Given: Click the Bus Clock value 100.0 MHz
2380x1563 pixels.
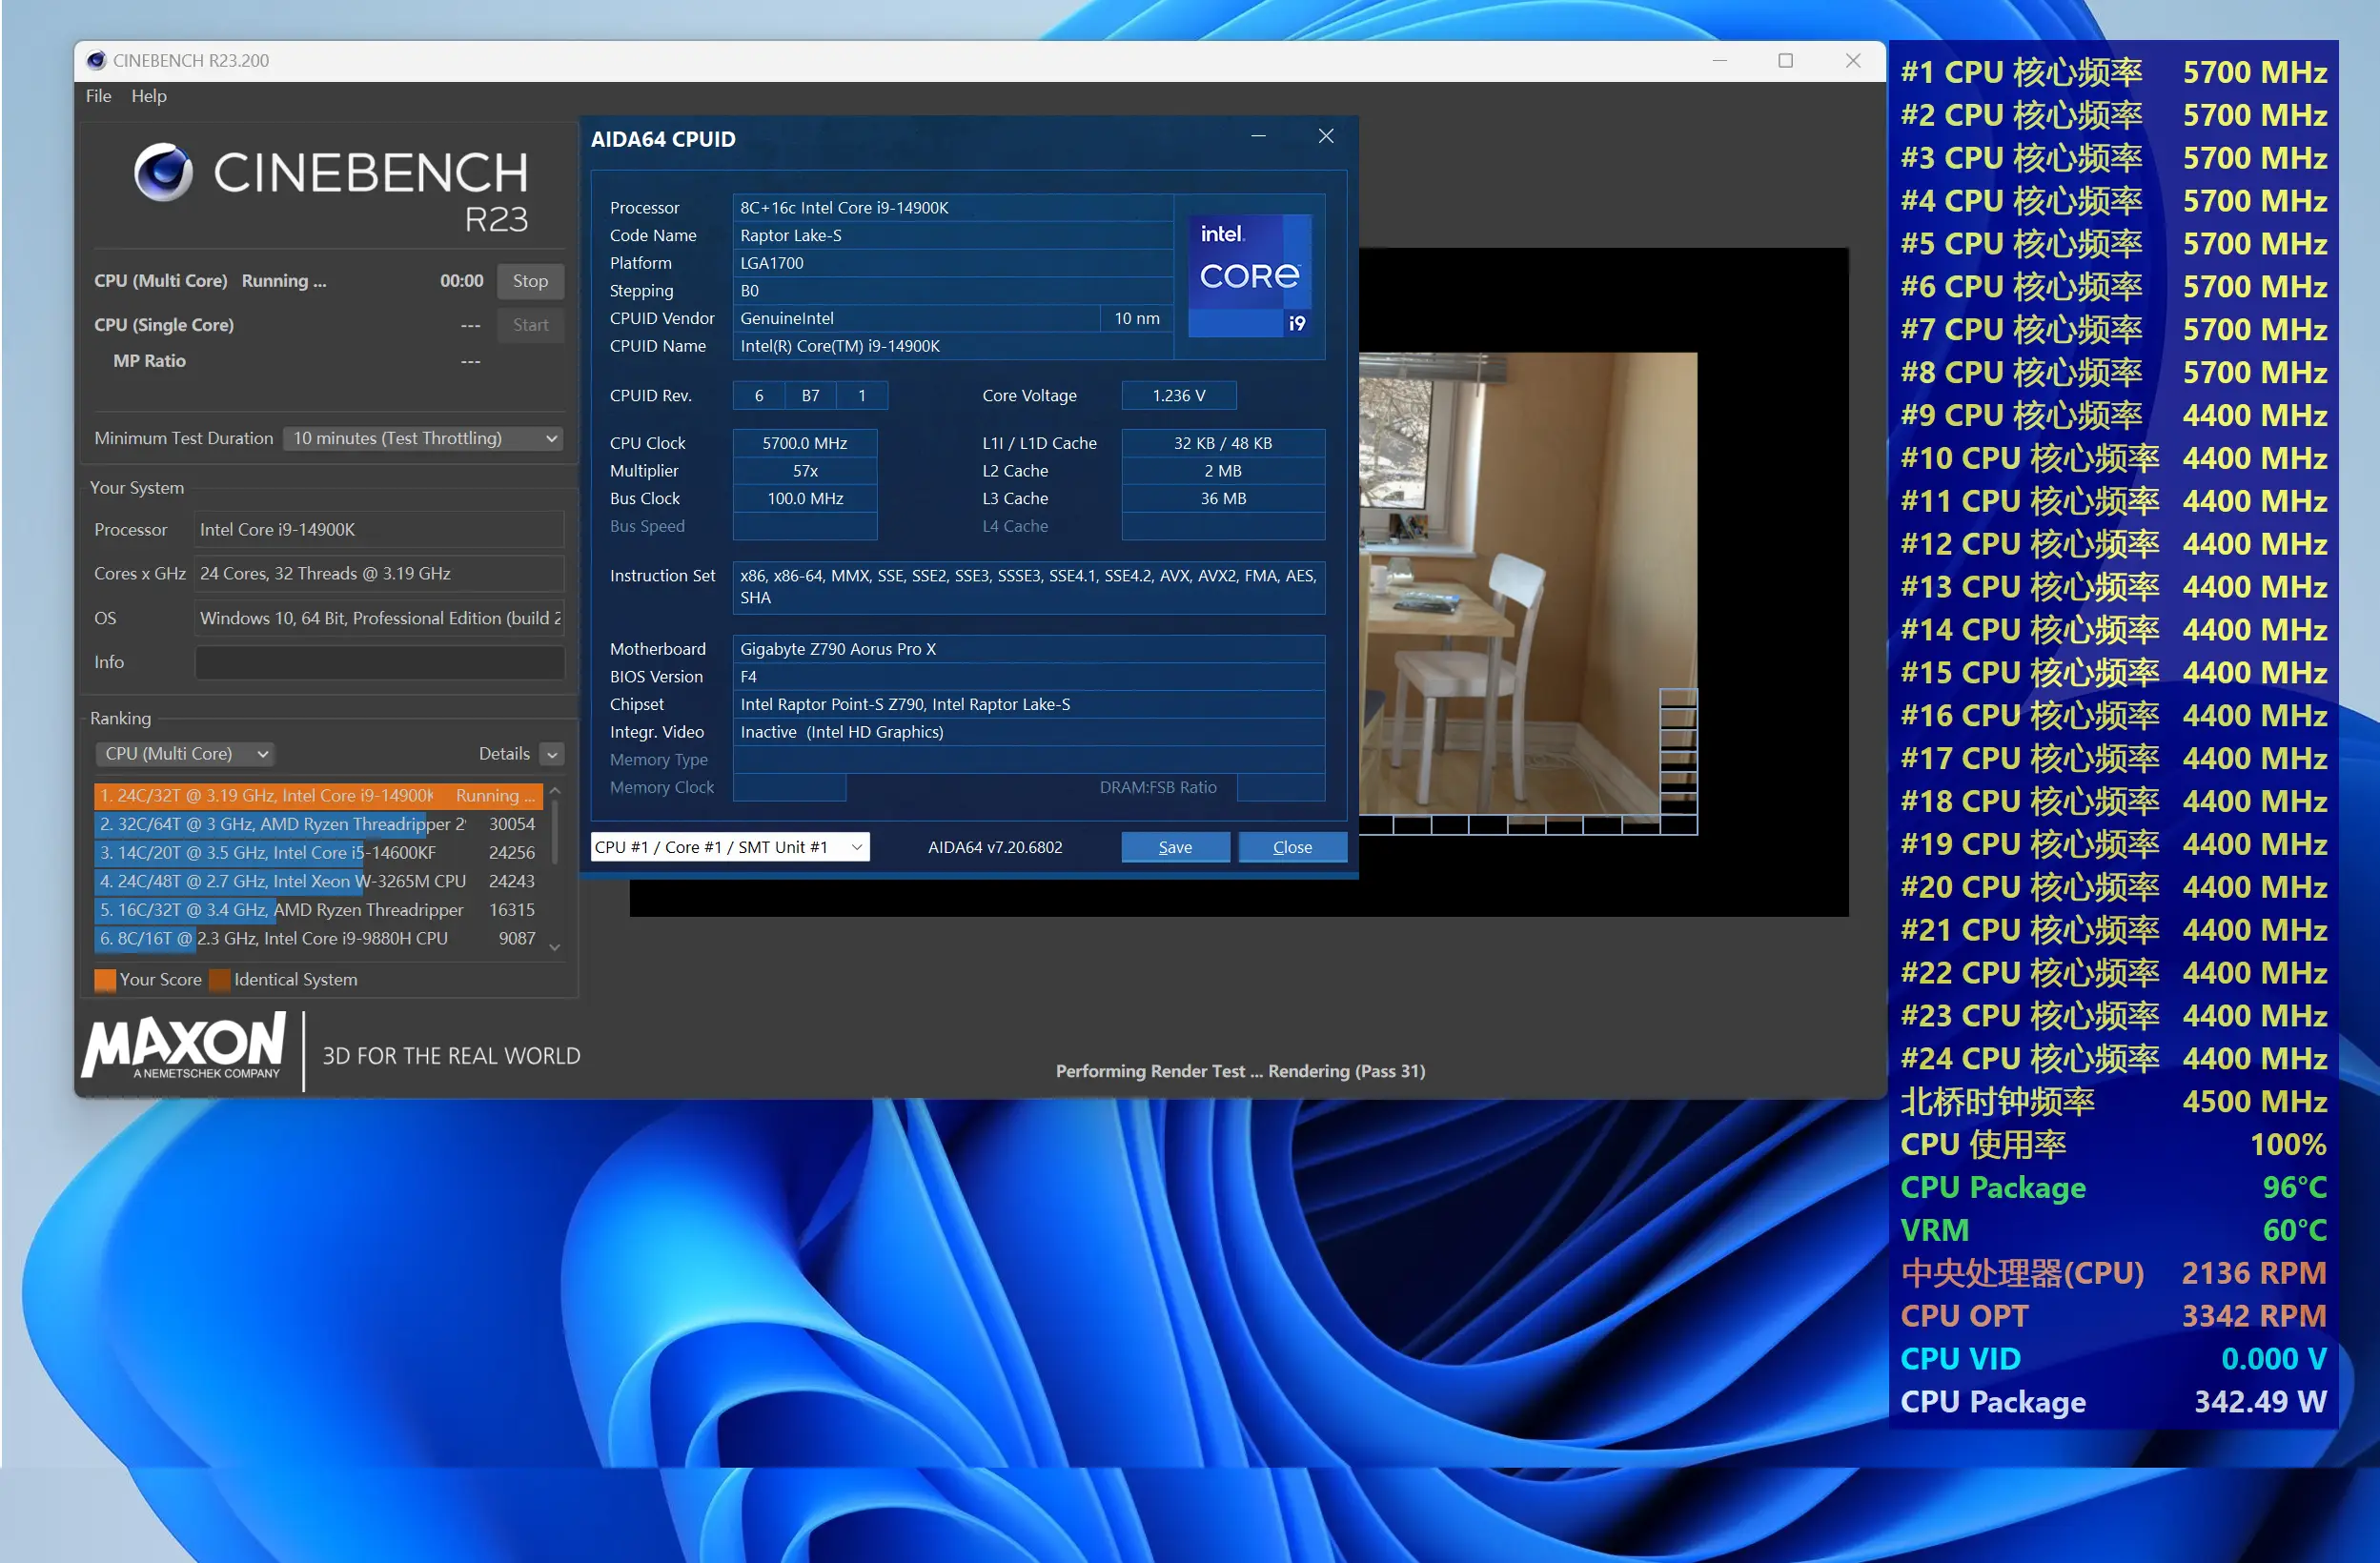Looking at the screenshot, I should (x=805, y=498).
